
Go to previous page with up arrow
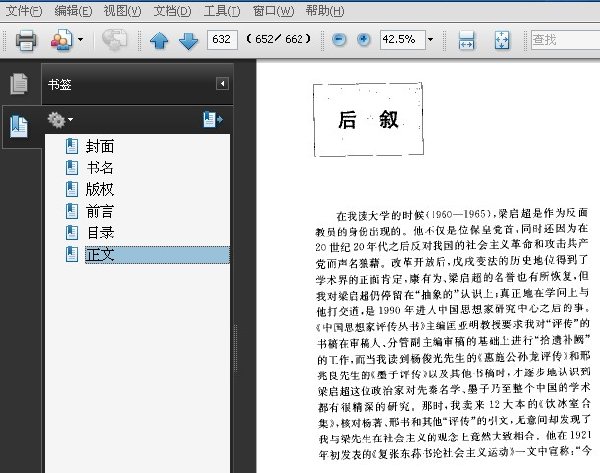[159, 40]
